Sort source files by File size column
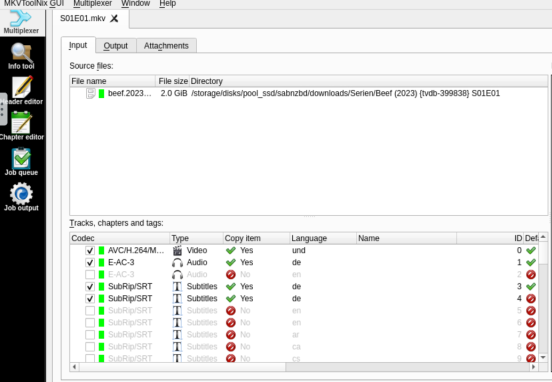The width and height of the screenshot is (552, 382). 173,81
